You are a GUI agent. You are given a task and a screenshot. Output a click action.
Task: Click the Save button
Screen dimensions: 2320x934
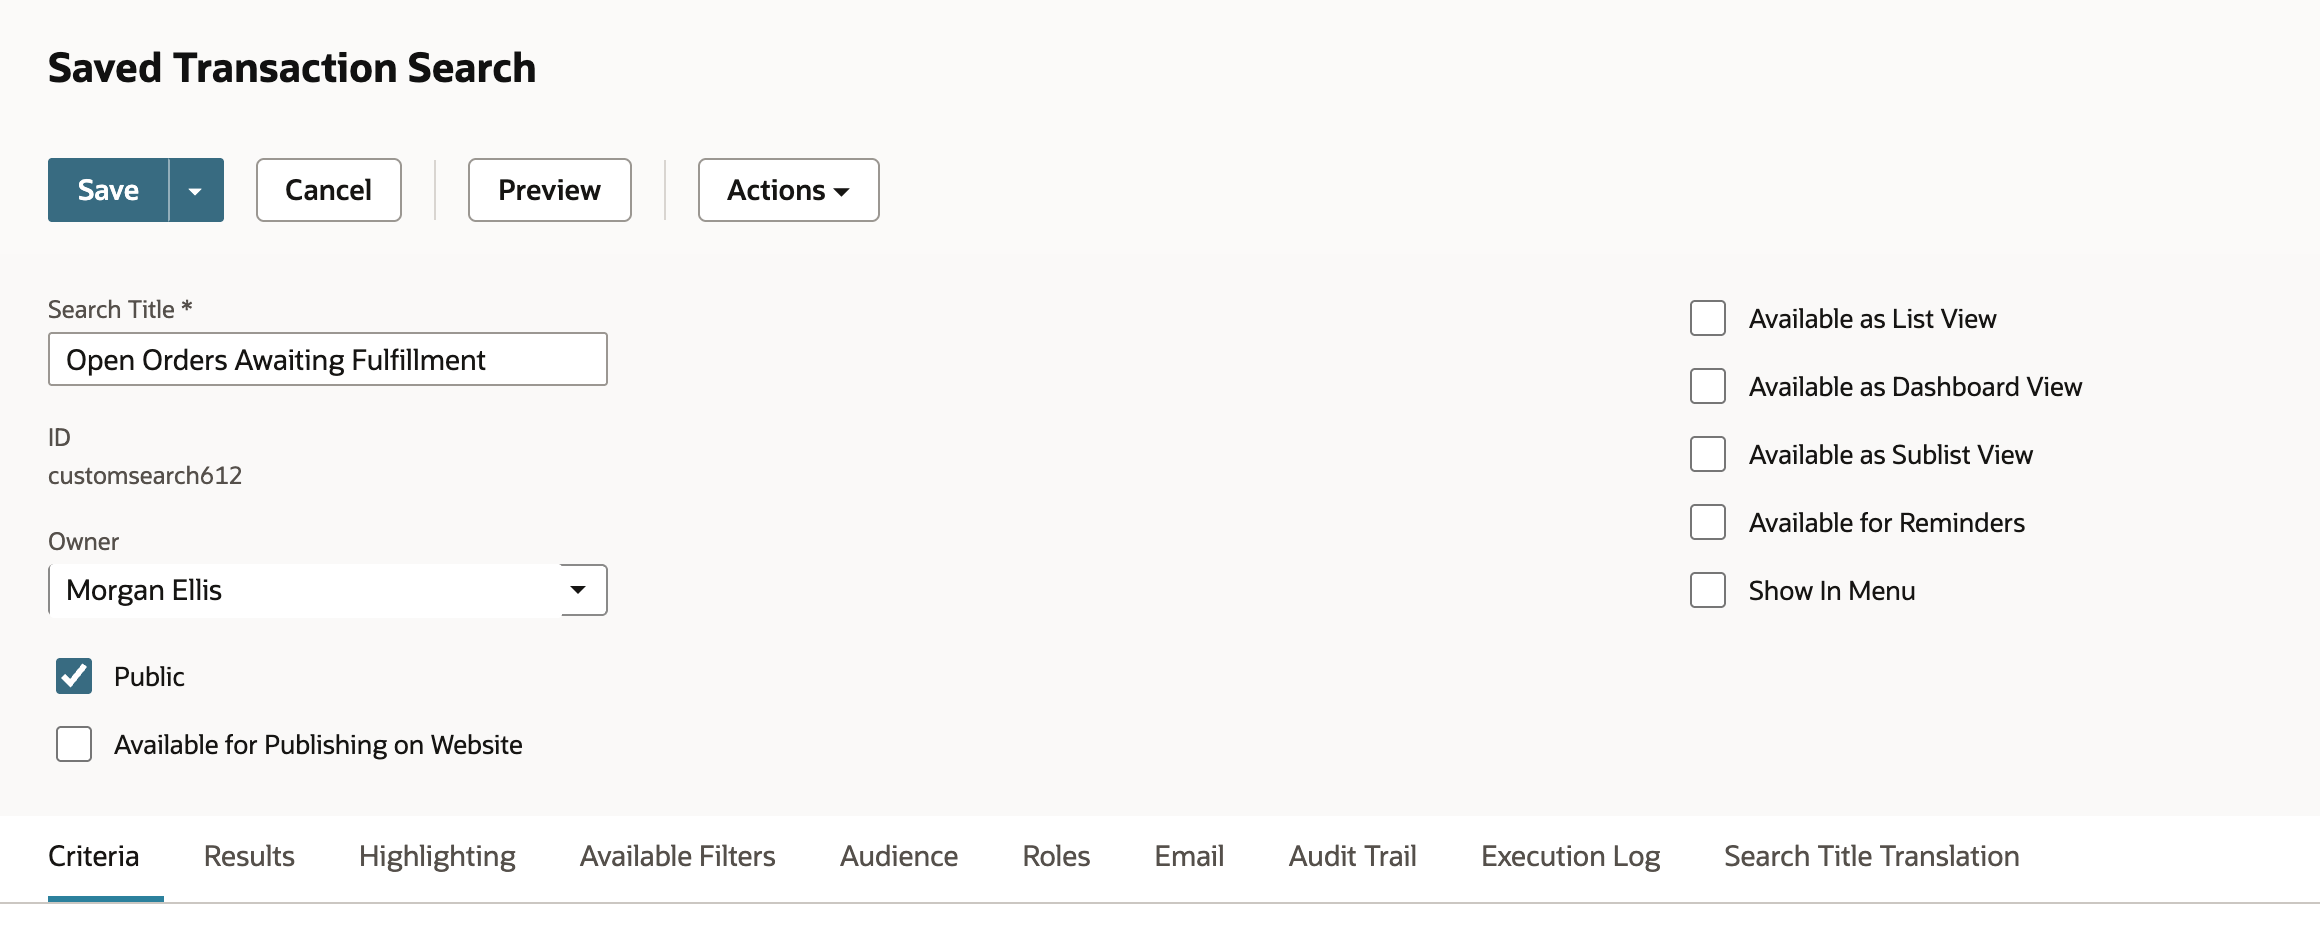coord(108,190)
